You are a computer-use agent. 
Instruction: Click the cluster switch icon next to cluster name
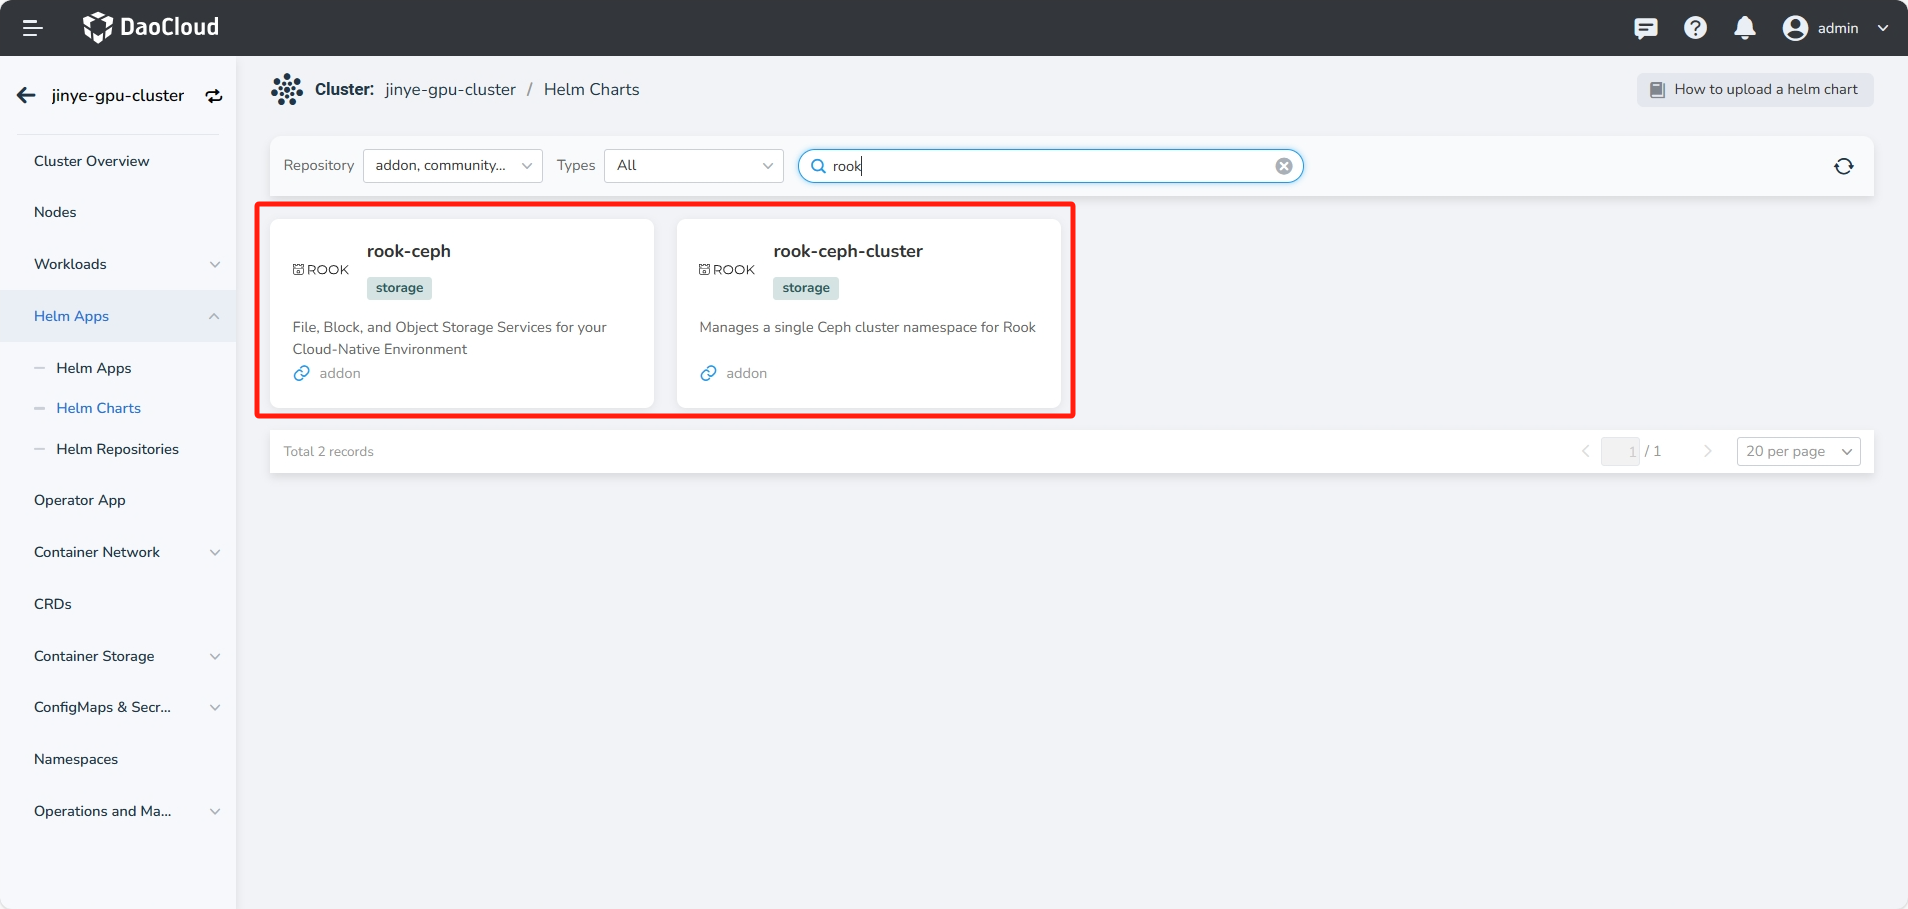213,95
